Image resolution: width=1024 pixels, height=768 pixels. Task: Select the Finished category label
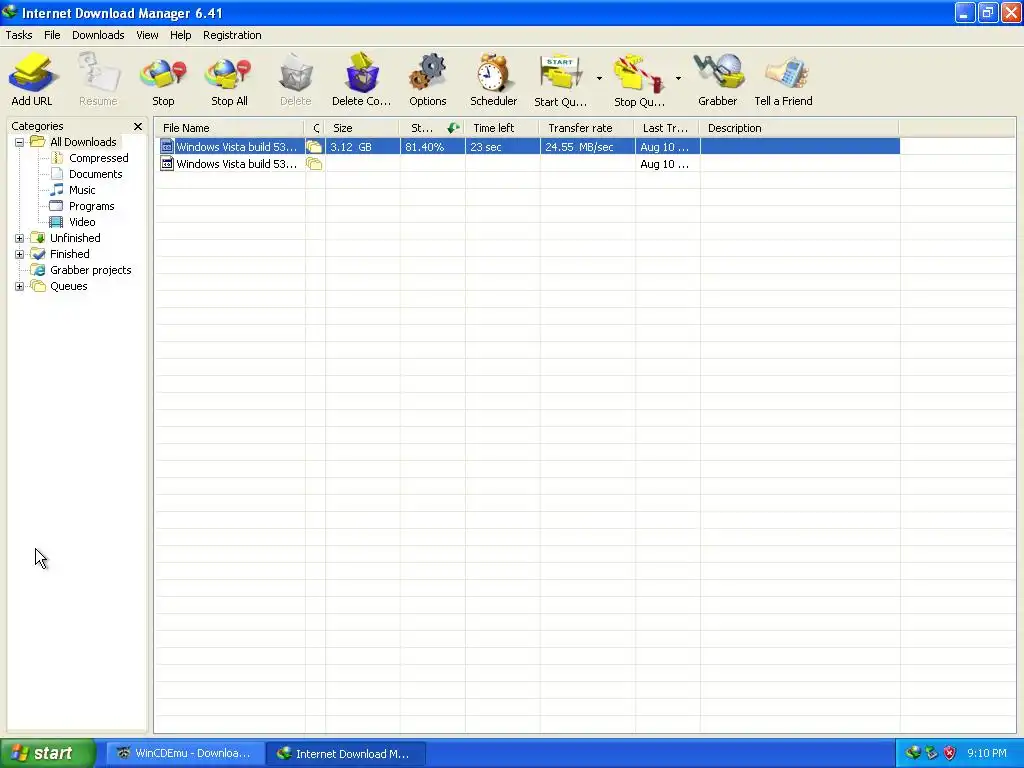pyautogui.click(x=70, y=254)
